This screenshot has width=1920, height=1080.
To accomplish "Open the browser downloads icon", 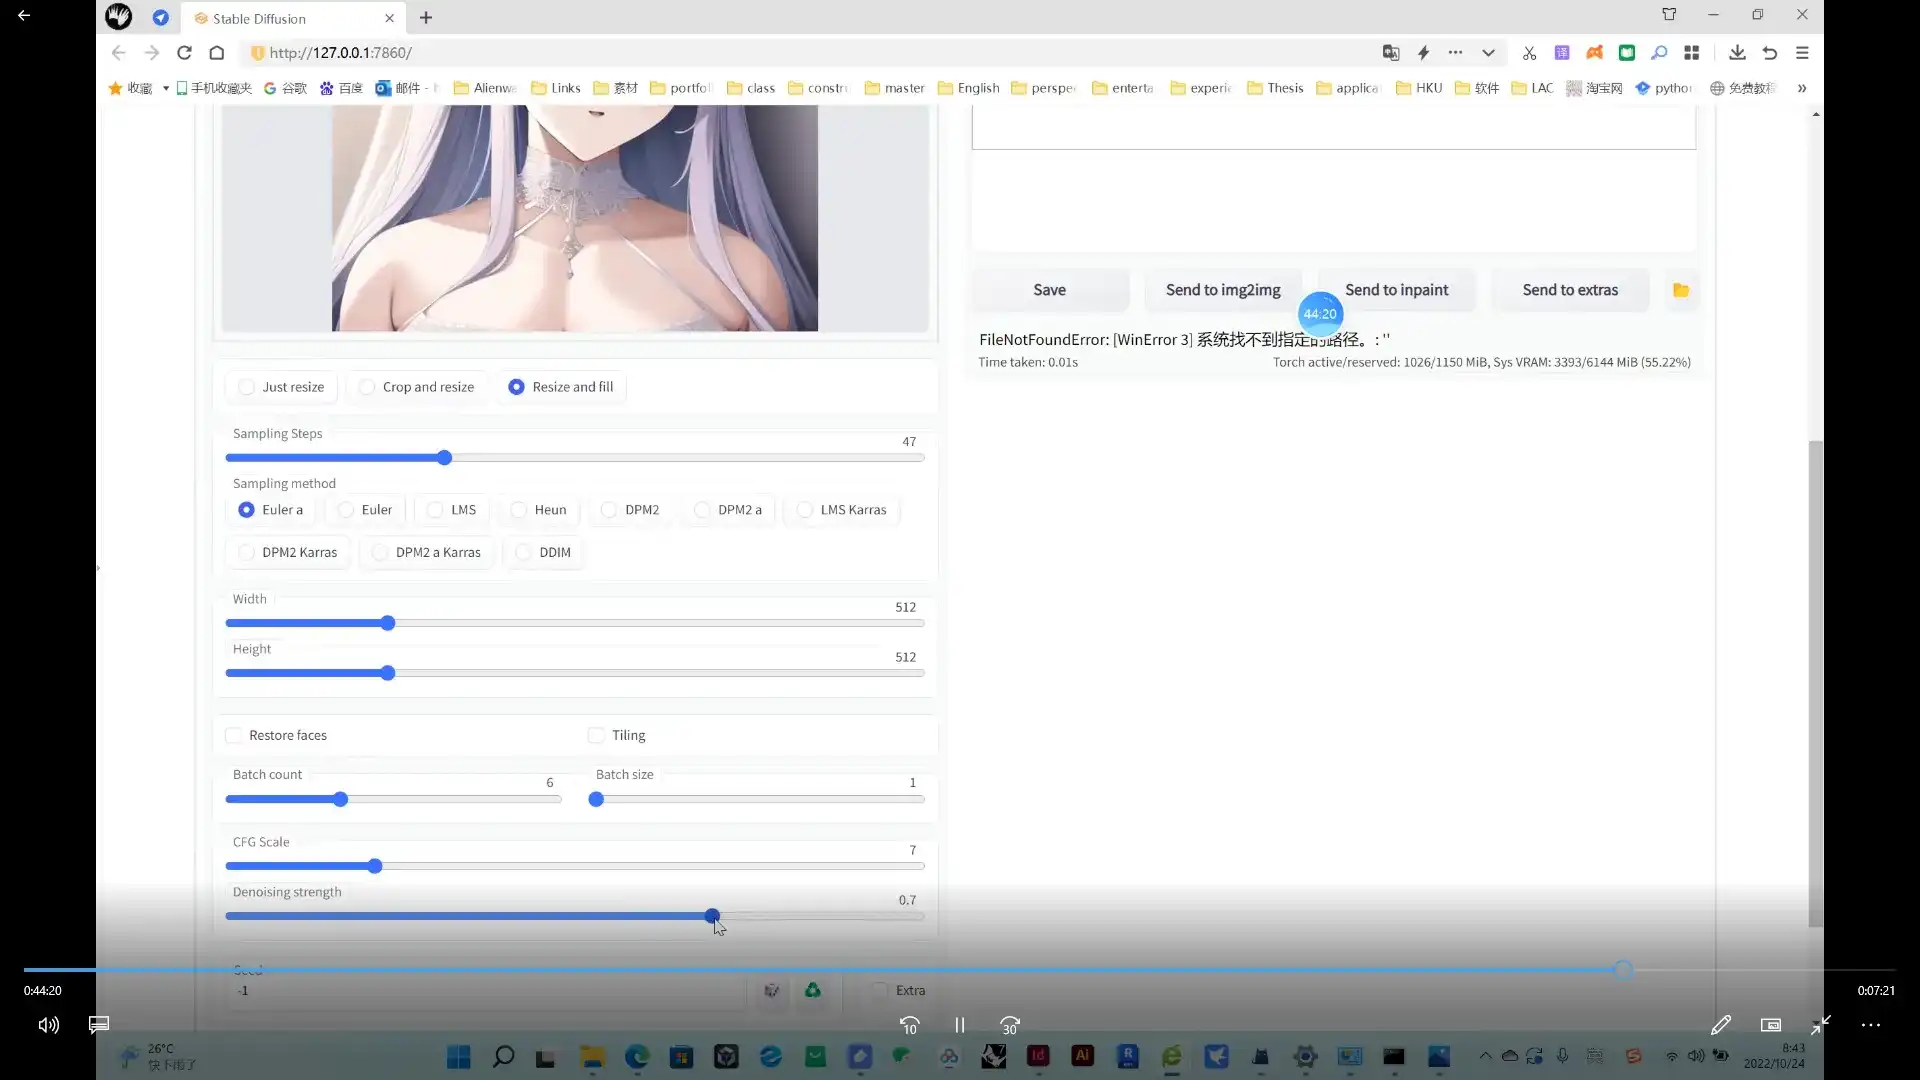I will [x=1737, y=53].
